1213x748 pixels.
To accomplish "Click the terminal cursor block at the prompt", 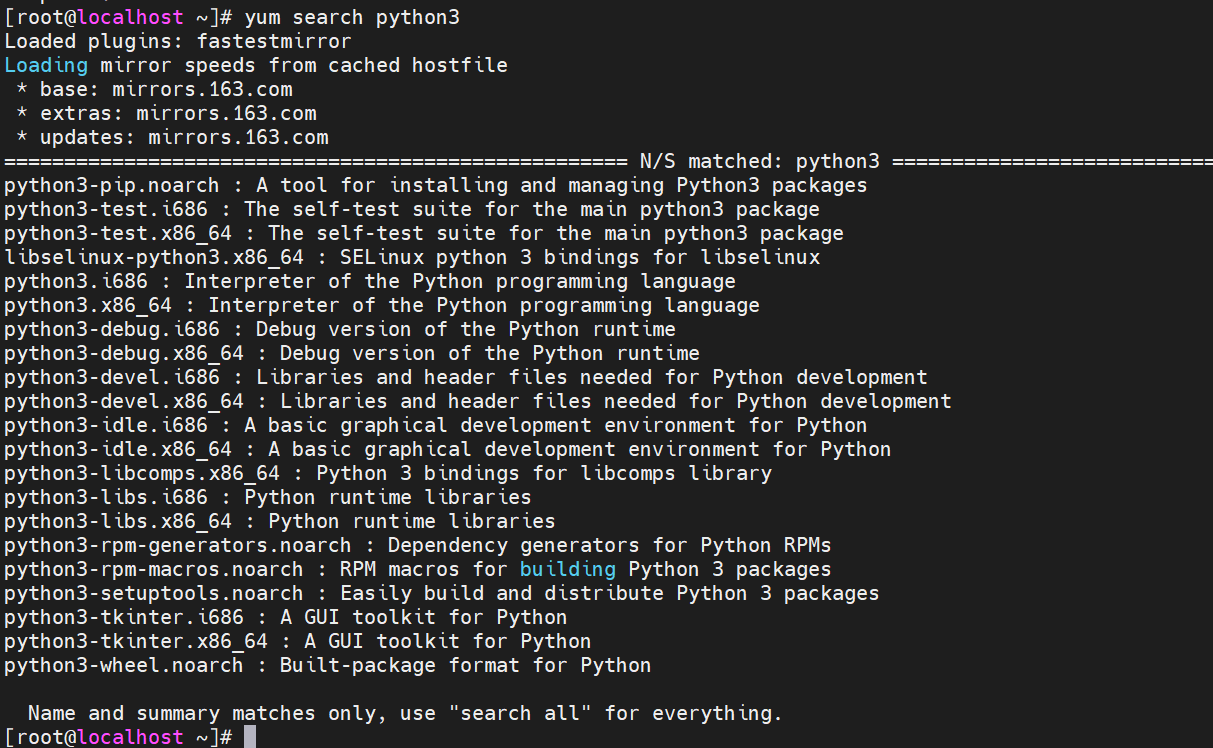I will (250, 737).
